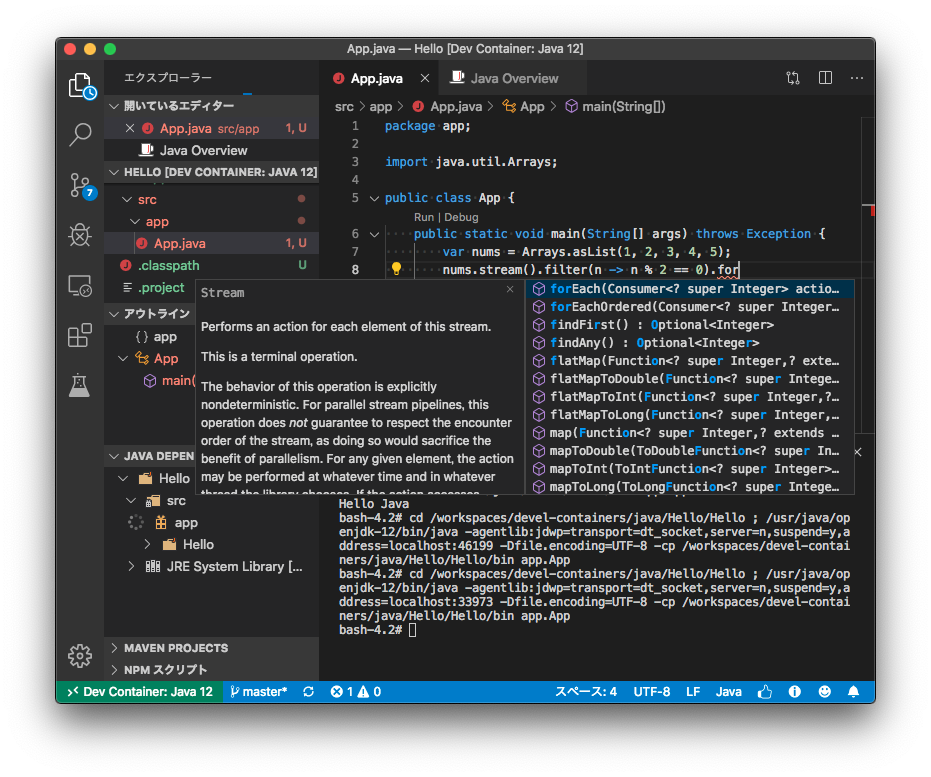Open errors and warnings count in status bar
This screenshot has width=931, height=777.
356,692
